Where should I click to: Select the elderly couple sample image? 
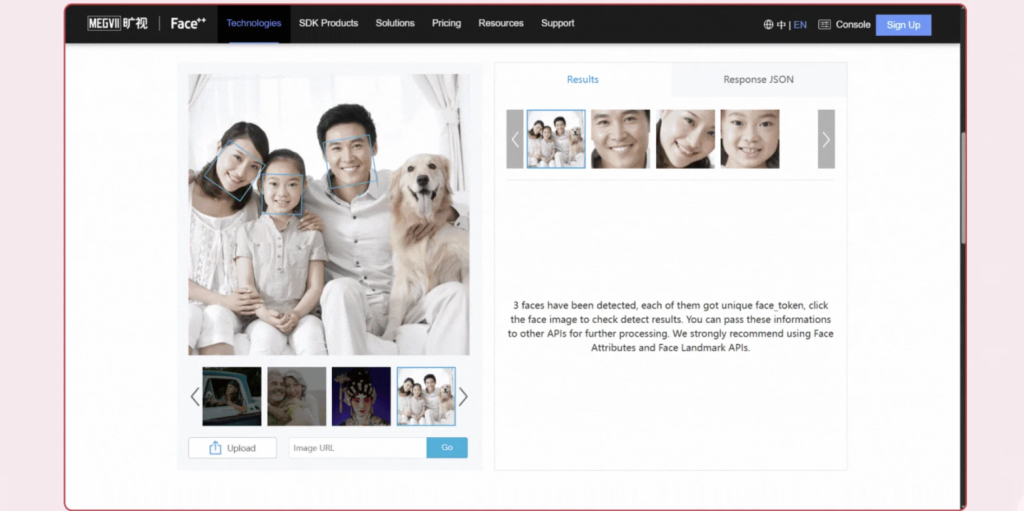(296, 397)
